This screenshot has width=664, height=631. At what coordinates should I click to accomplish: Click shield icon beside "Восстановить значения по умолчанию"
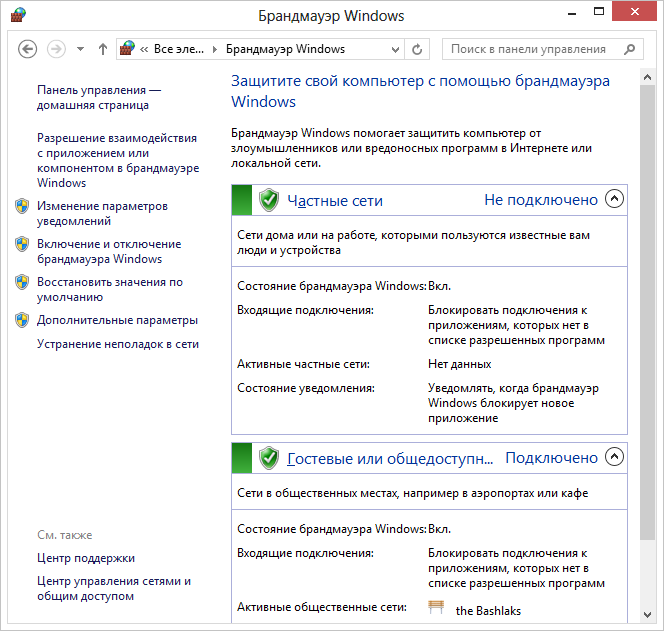(x=22, y=282)
